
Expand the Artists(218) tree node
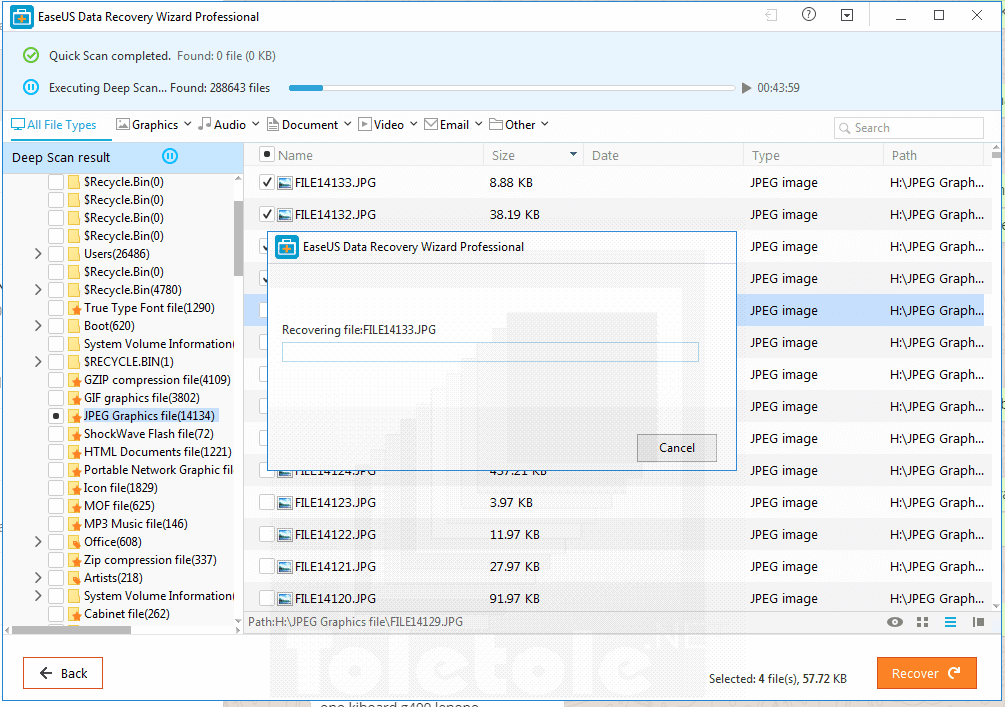click(x=38, y=578)
